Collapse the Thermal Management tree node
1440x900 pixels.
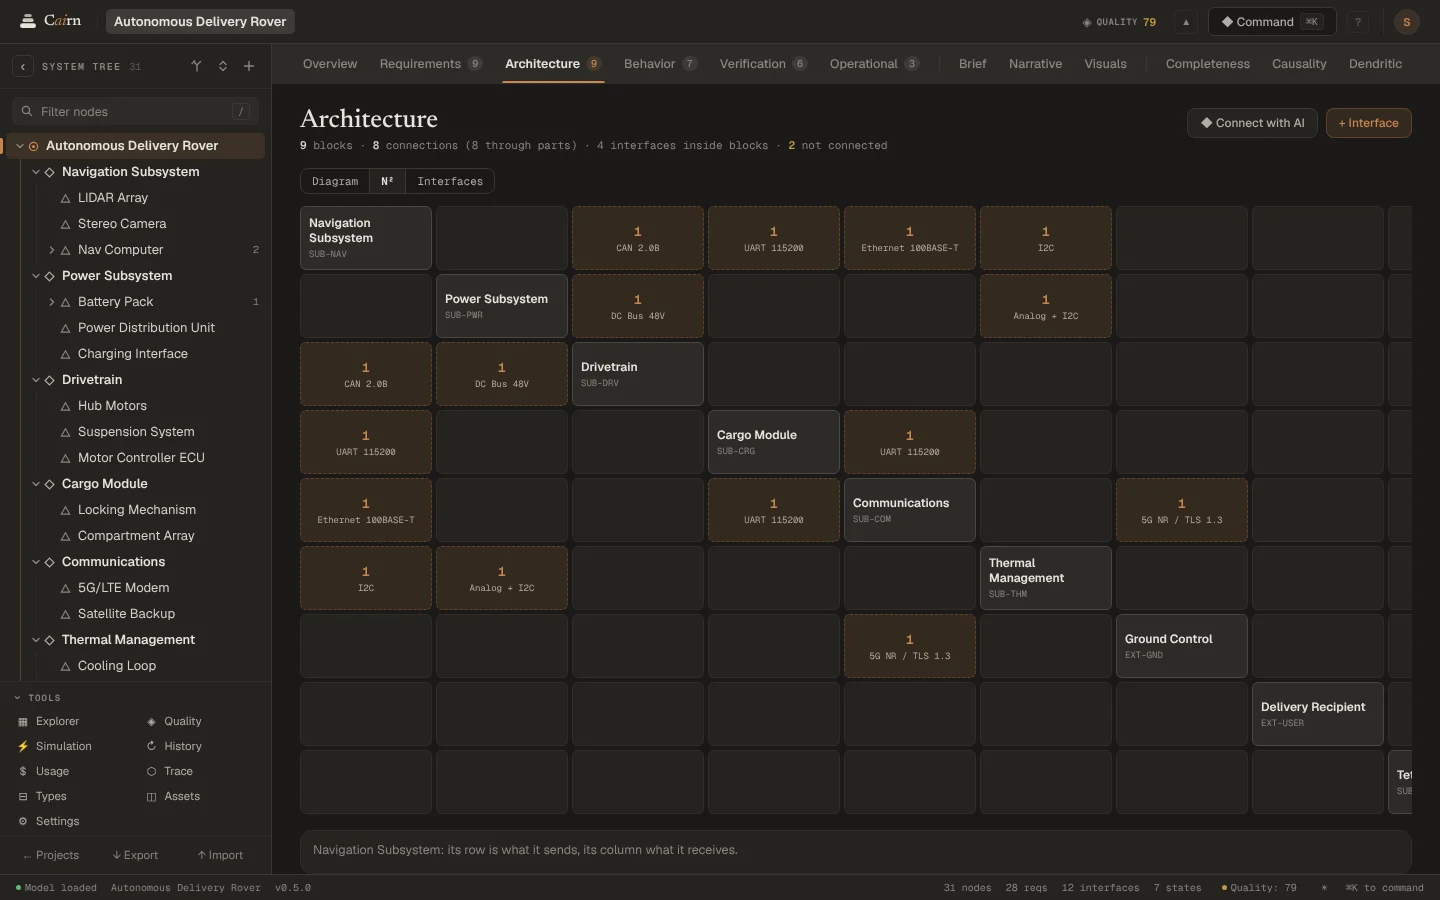36,640
